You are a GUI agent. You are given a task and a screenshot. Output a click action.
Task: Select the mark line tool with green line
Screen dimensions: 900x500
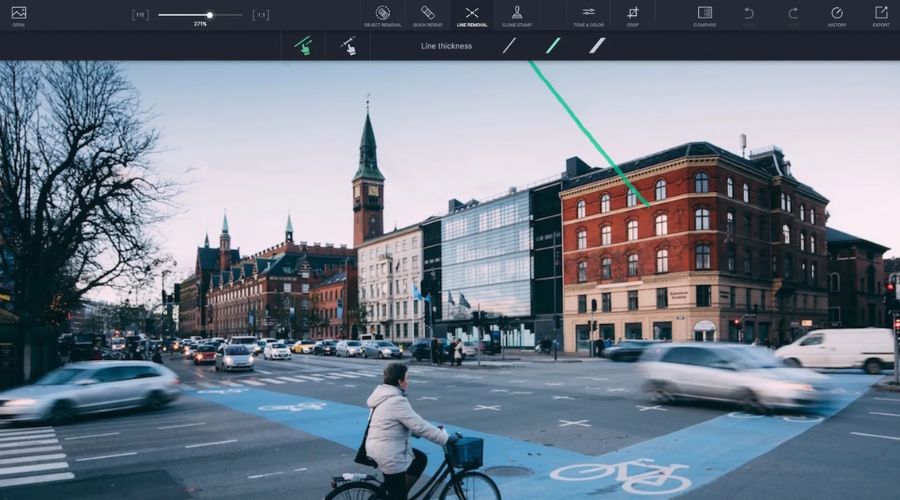[303, 46]
